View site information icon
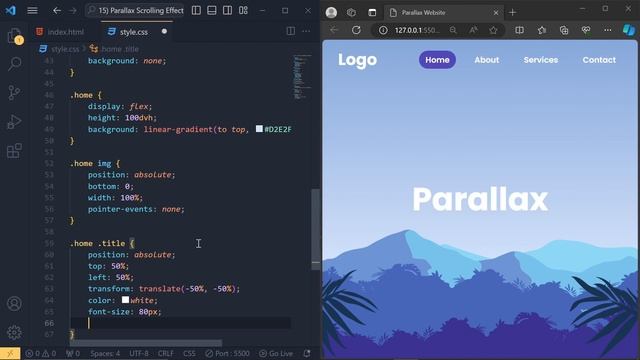The image size is (640, 360). [383, 30]
